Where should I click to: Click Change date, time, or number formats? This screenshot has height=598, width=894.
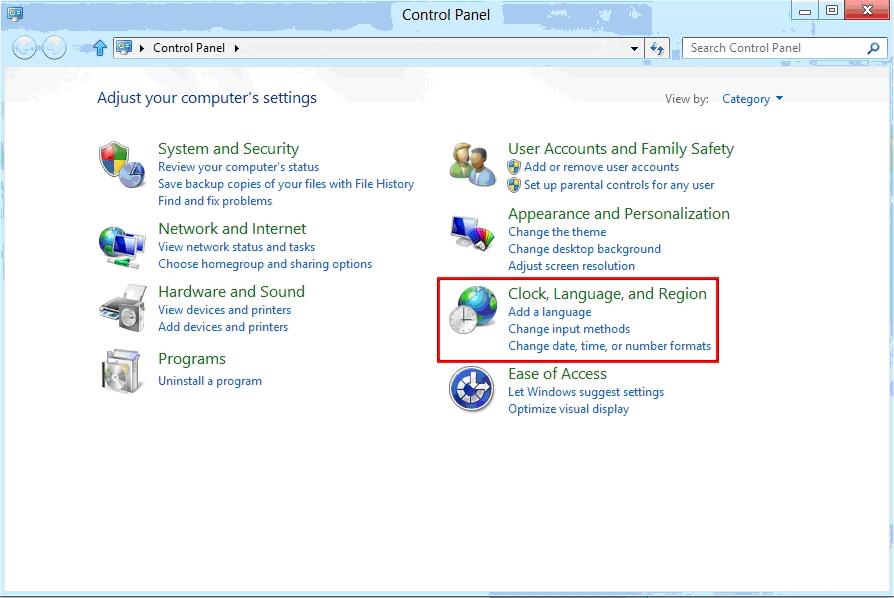click(x=609, y=346)
